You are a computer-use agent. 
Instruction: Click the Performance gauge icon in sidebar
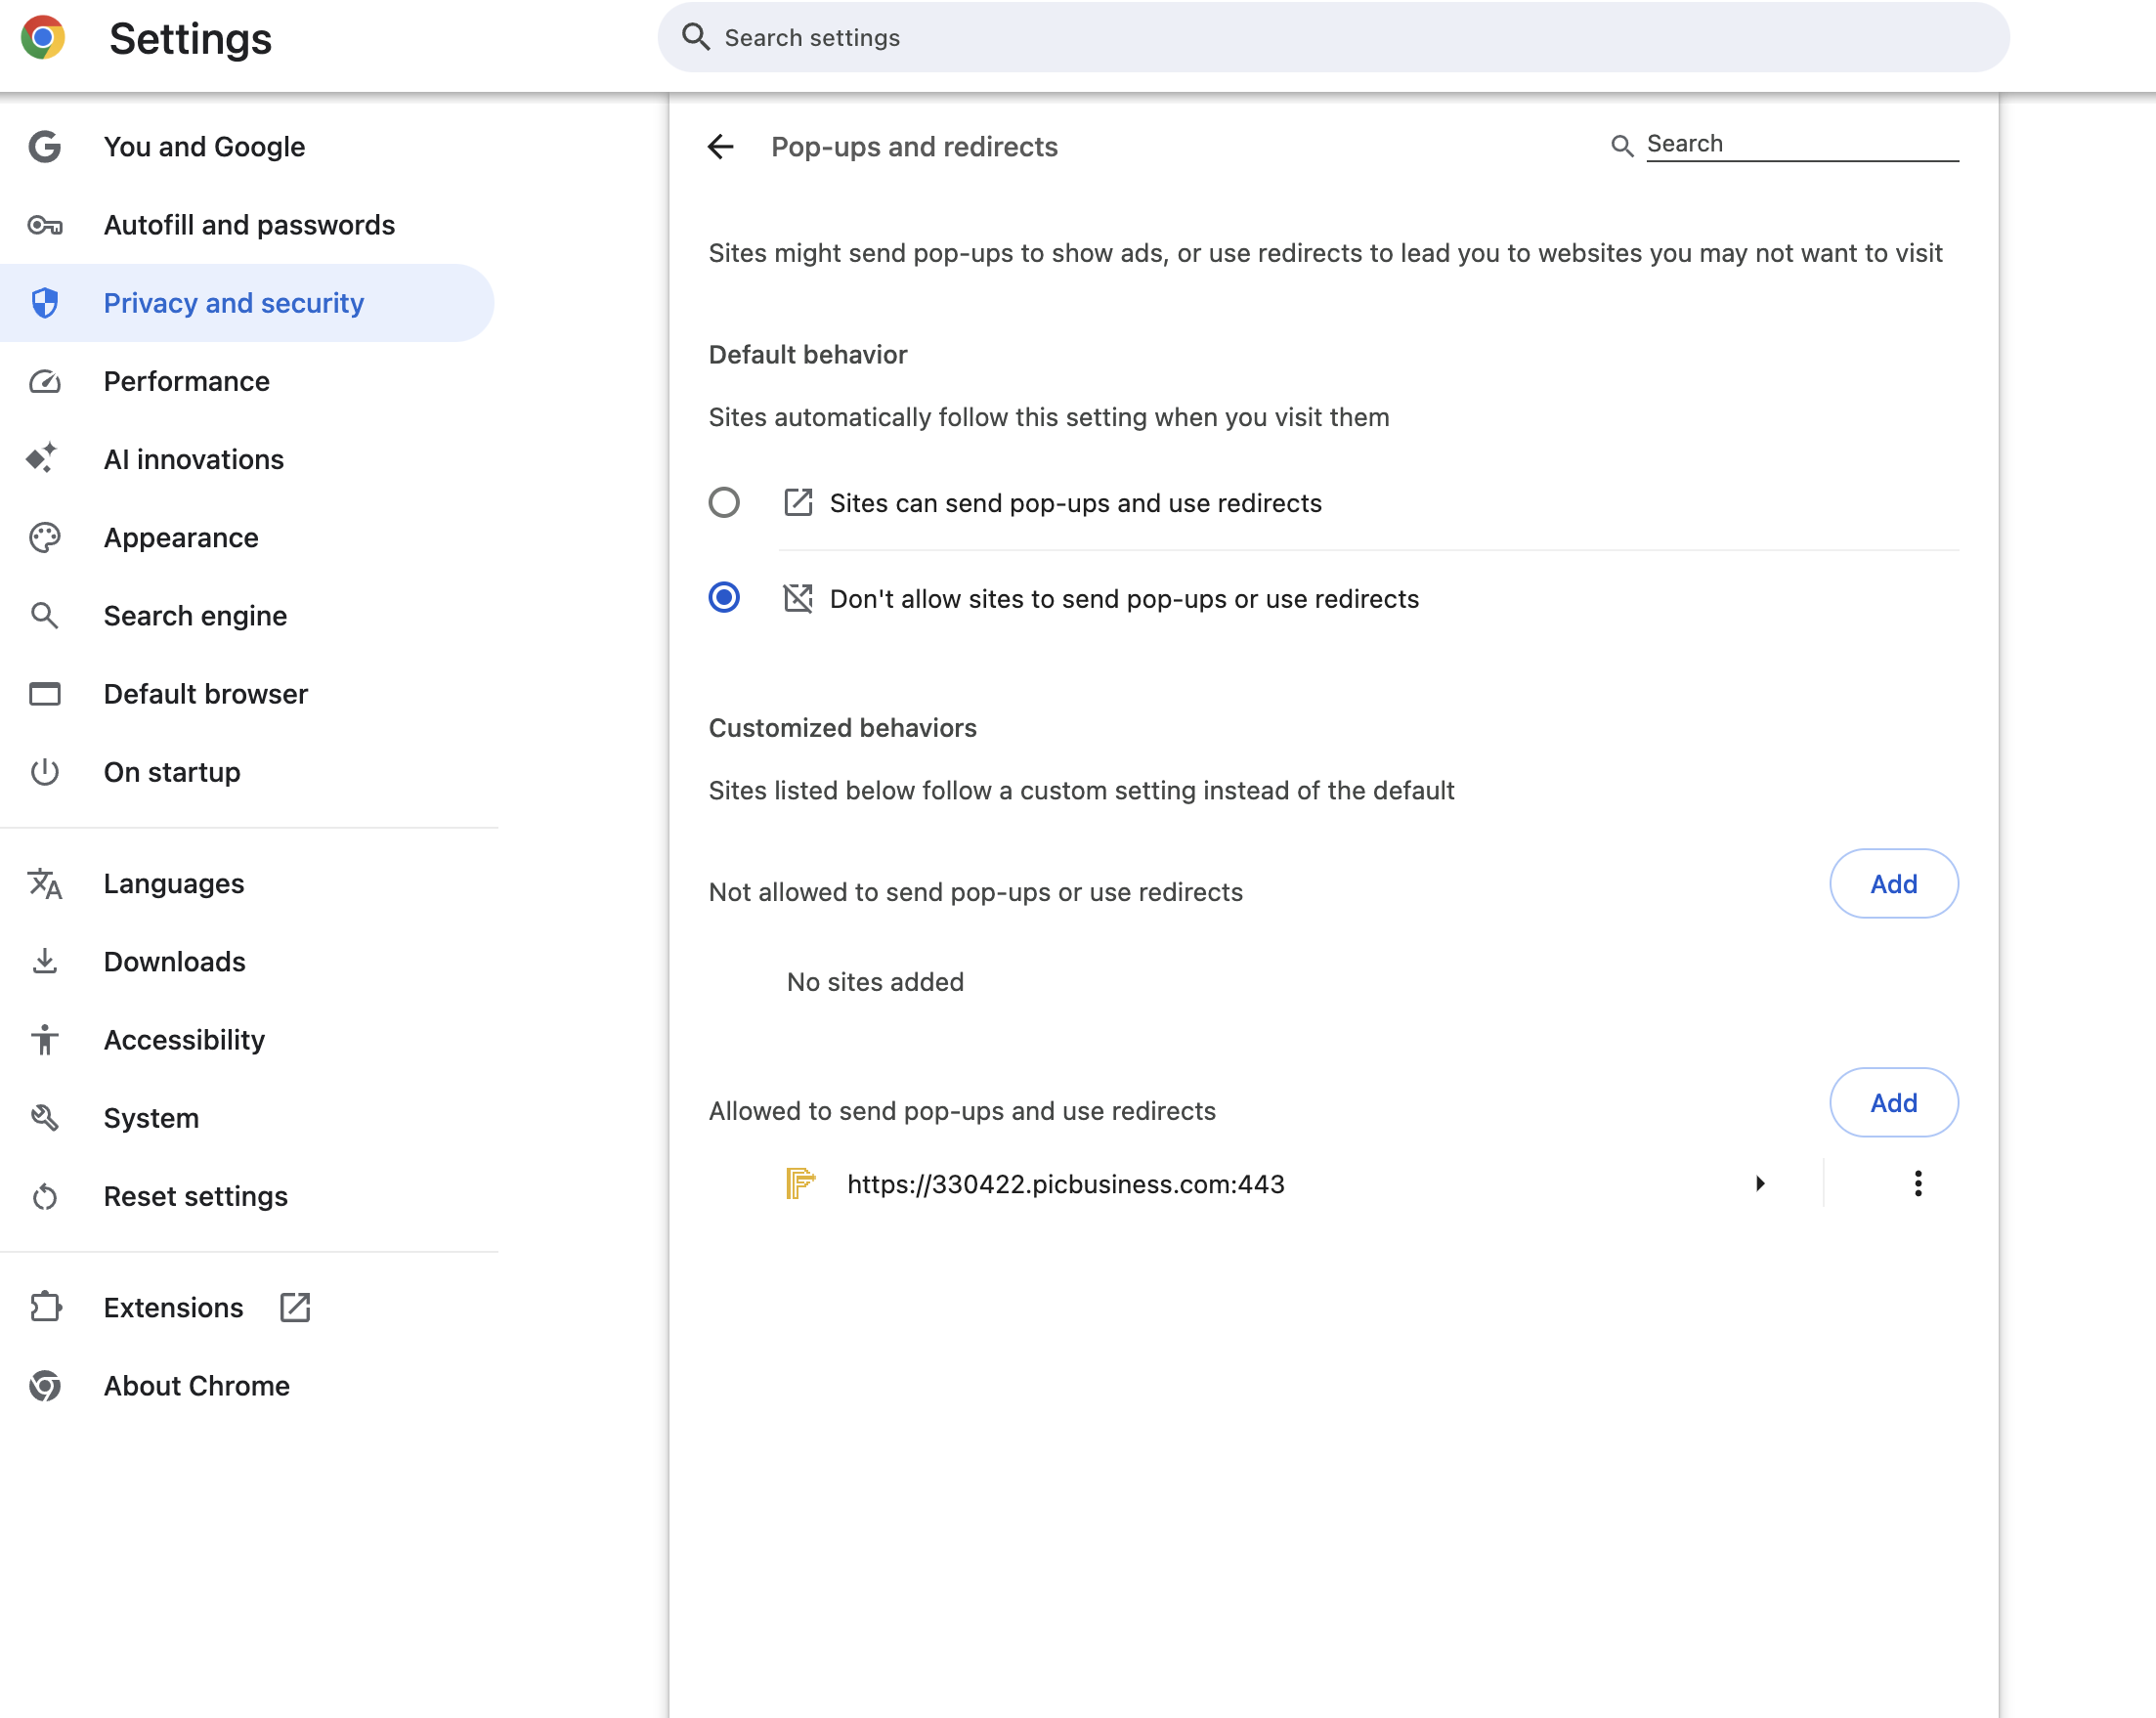45,381
